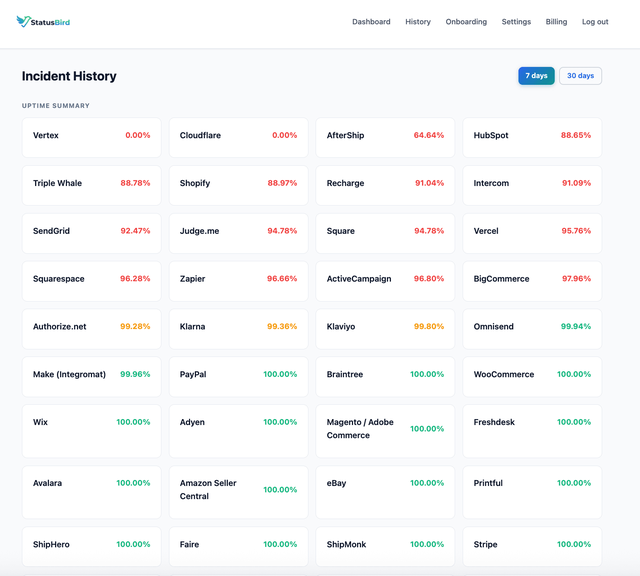
Task: Click Authorize.net's 99.28% uptime value
Action: 135,326
